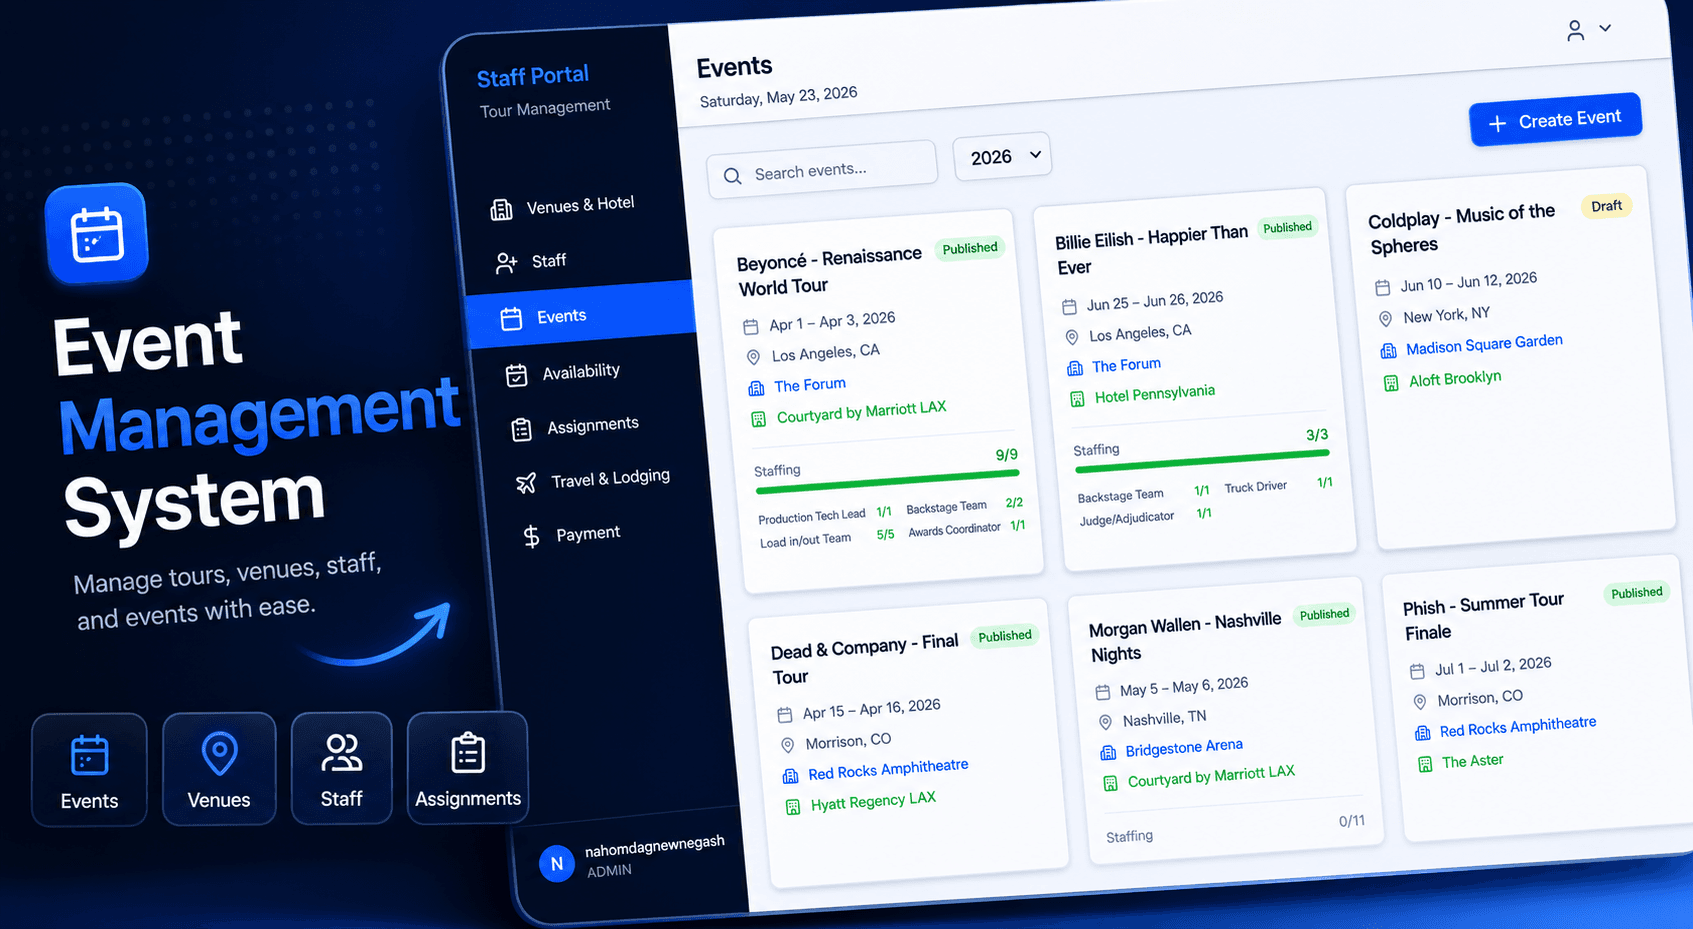Click the location pin beside New York, NY

coord(1385,319)
